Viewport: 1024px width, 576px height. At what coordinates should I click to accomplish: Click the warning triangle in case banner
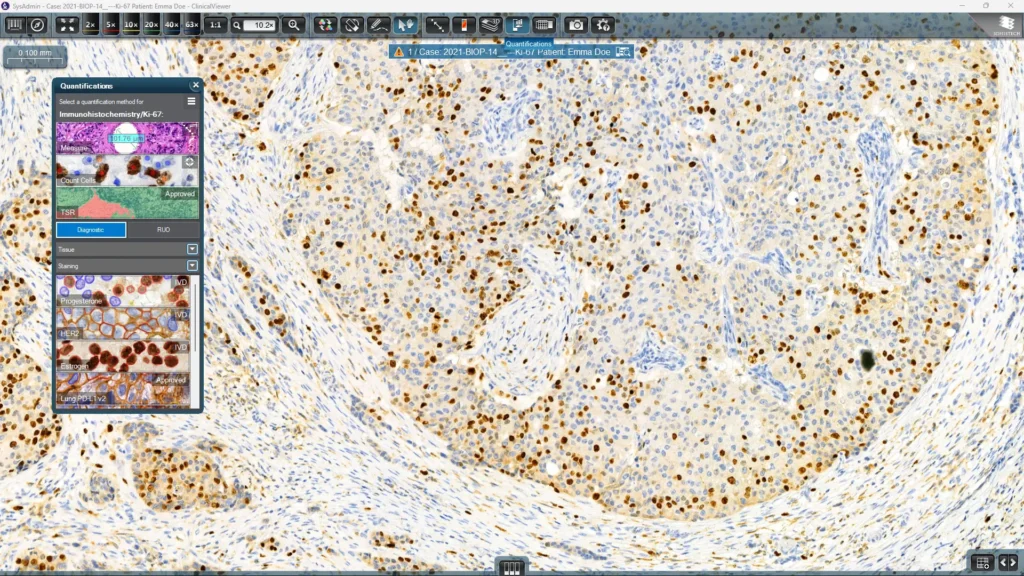click(399, 52)
